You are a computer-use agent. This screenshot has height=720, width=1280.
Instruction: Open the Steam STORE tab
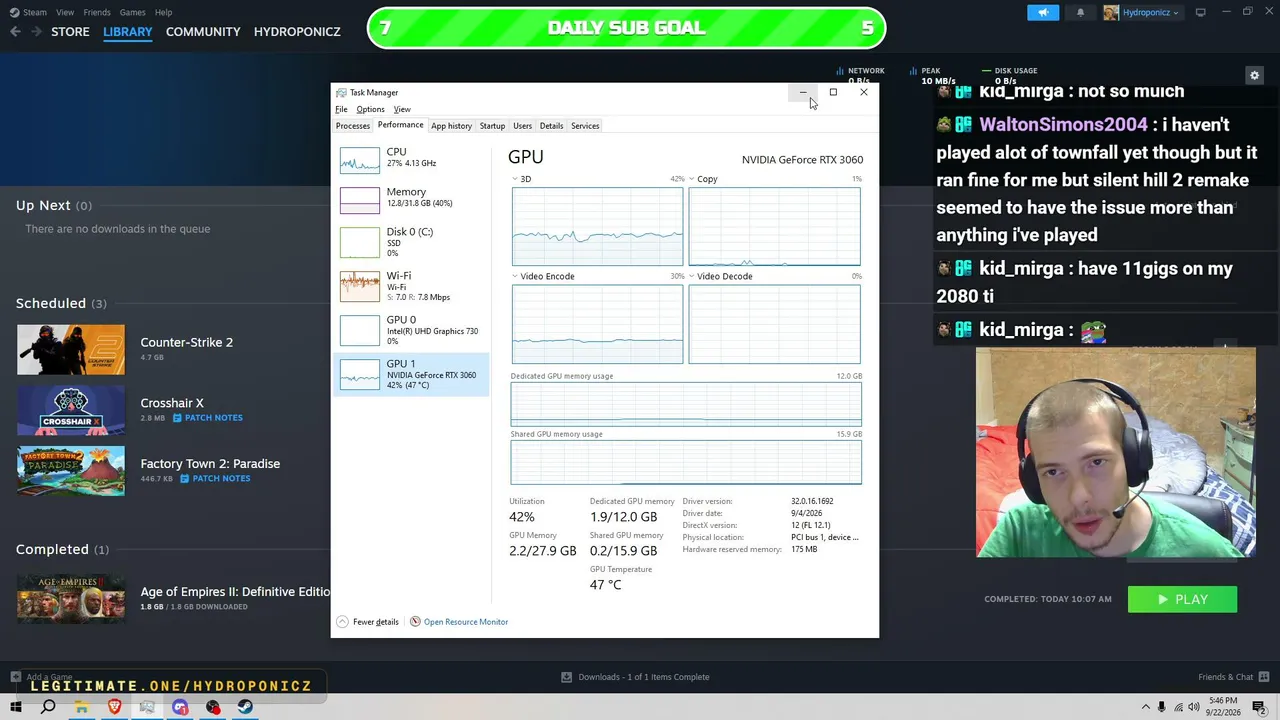click(x=70, y=32)
